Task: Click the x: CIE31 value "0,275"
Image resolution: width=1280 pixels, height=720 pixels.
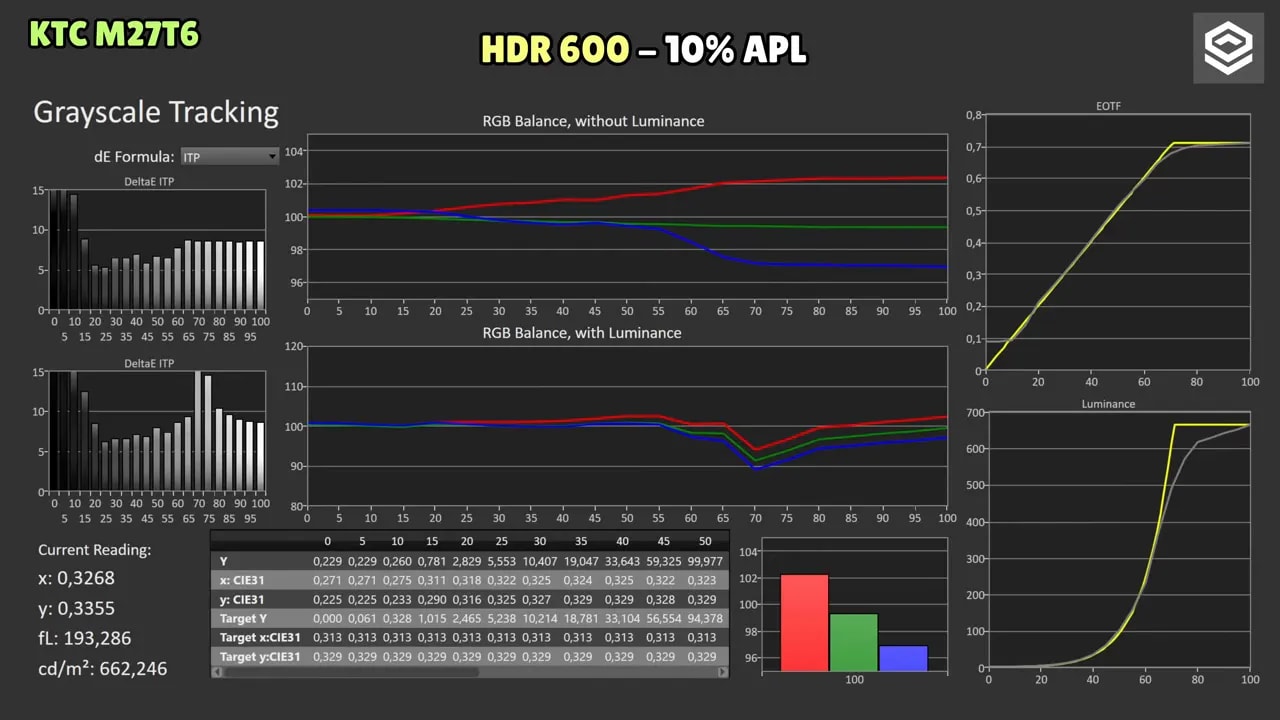Action: (397, 580)
